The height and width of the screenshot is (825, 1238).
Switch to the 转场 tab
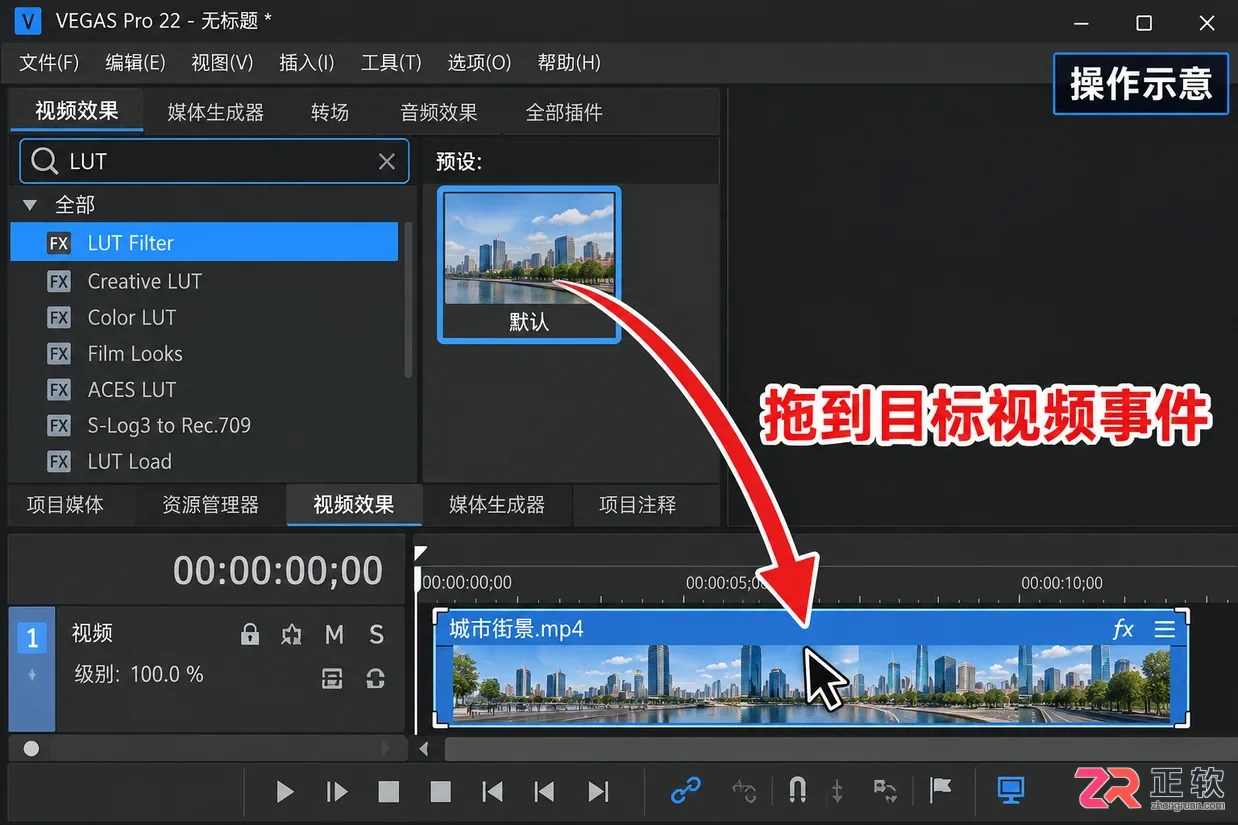[330, 112]
